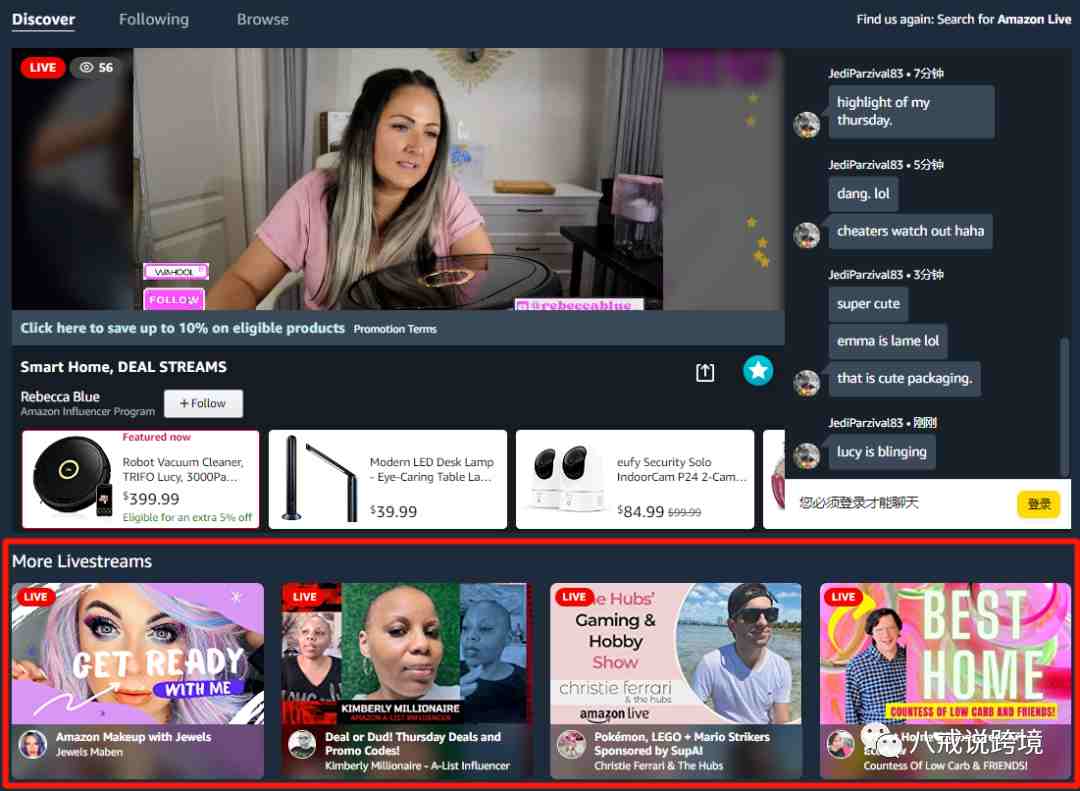The height and width of the screenshot is (791, 1080).
Task: Click the eufy indoor camera product image
Action: click(567, 478)
